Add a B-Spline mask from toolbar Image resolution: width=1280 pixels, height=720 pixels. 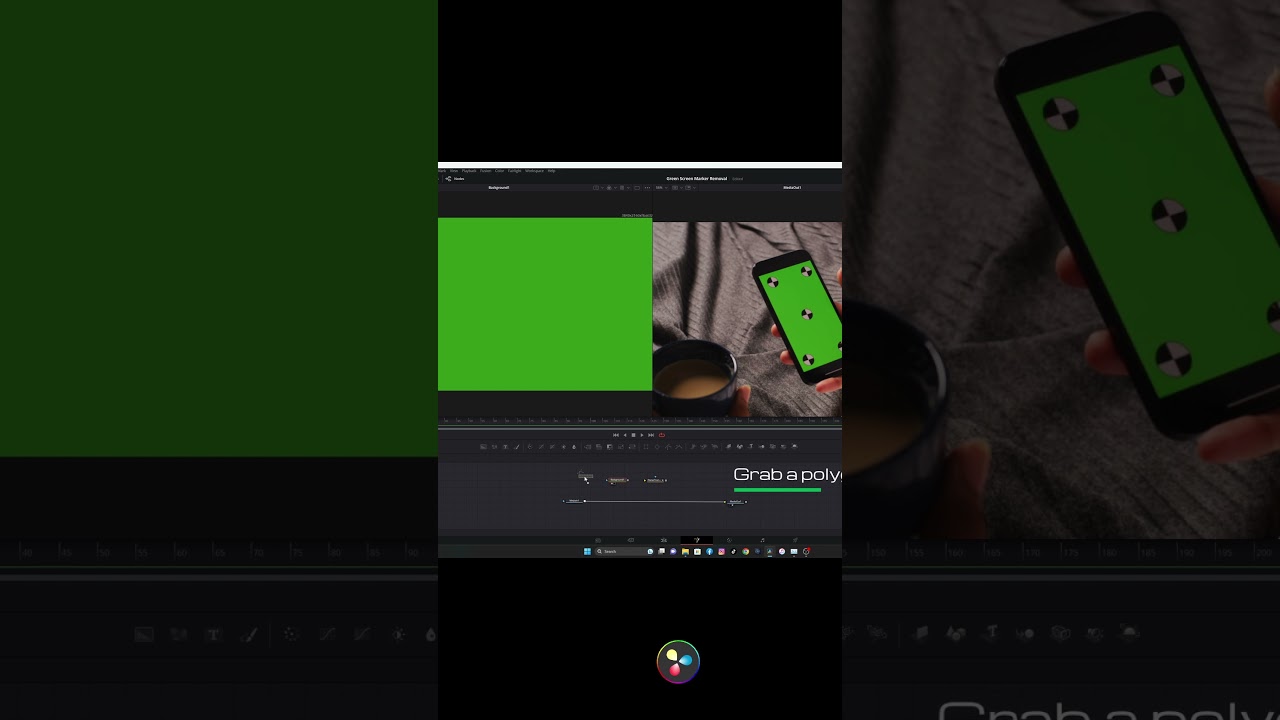tap(679, 446)
